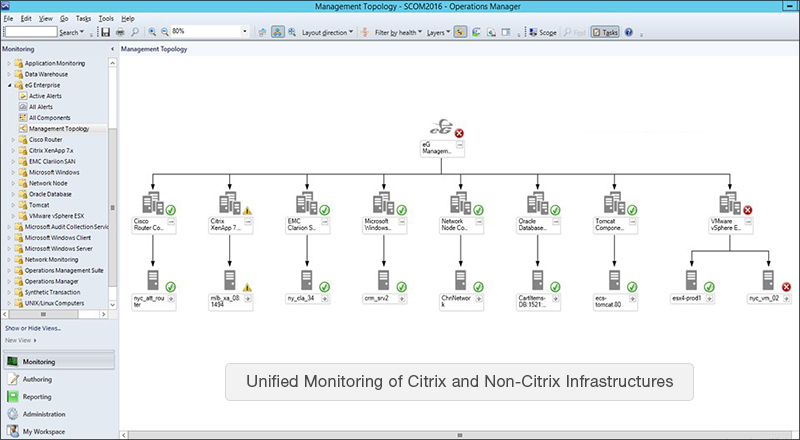Click the All Components view icon
The width and height of the screenshot is (800, 440).
(22, 117)
